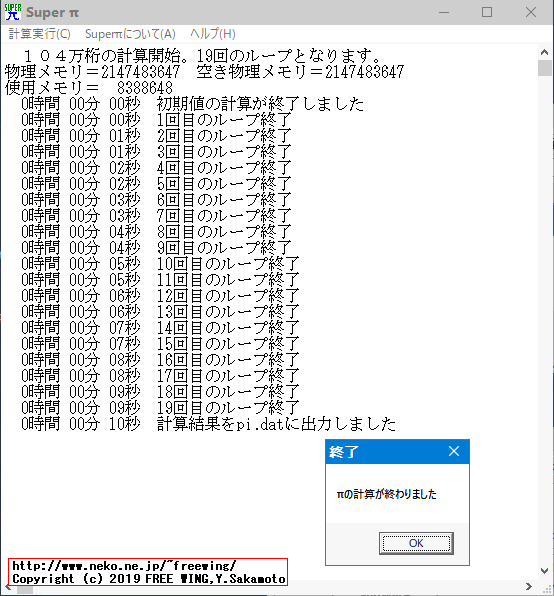
Task: Click the horizontal scrollbar right arrow
Action: point(529,587)
